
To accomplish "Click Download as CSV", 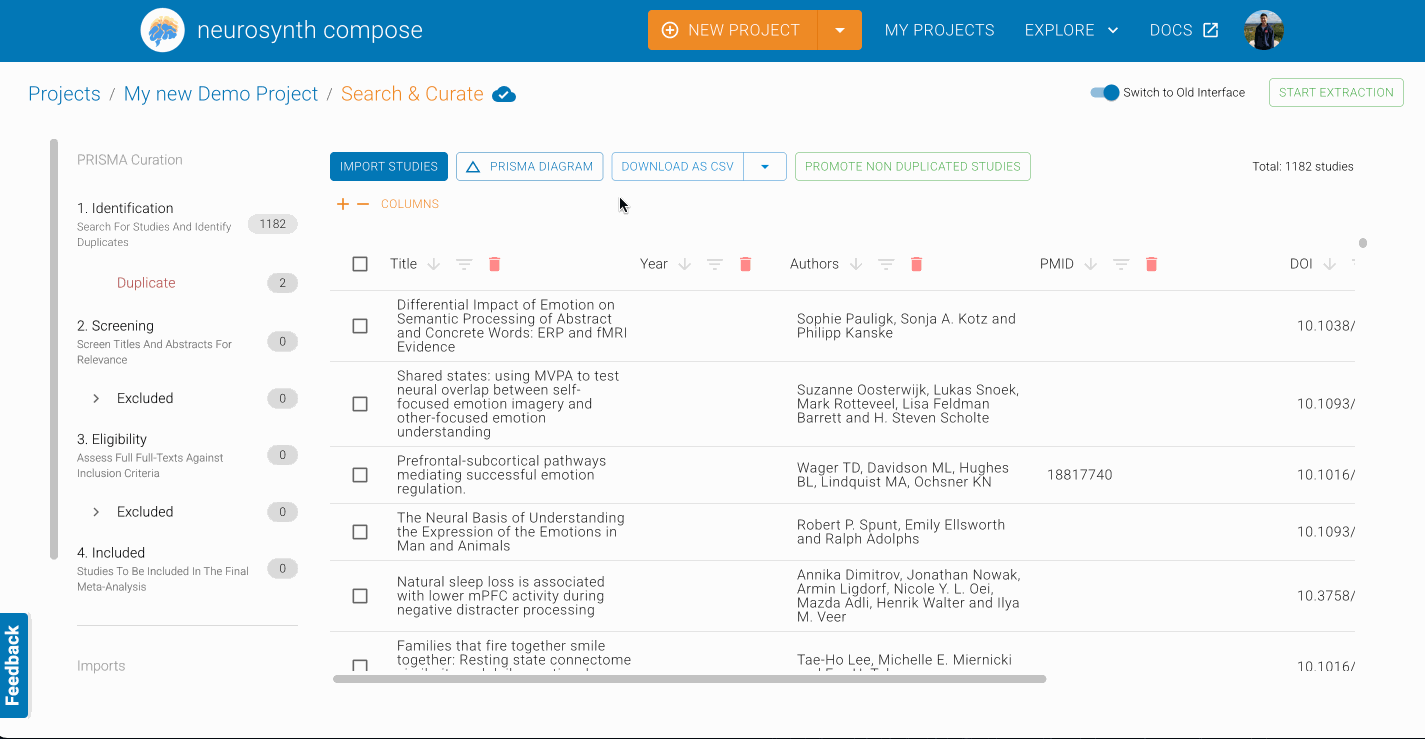I will pyautogui.click(x=678, y=167).
